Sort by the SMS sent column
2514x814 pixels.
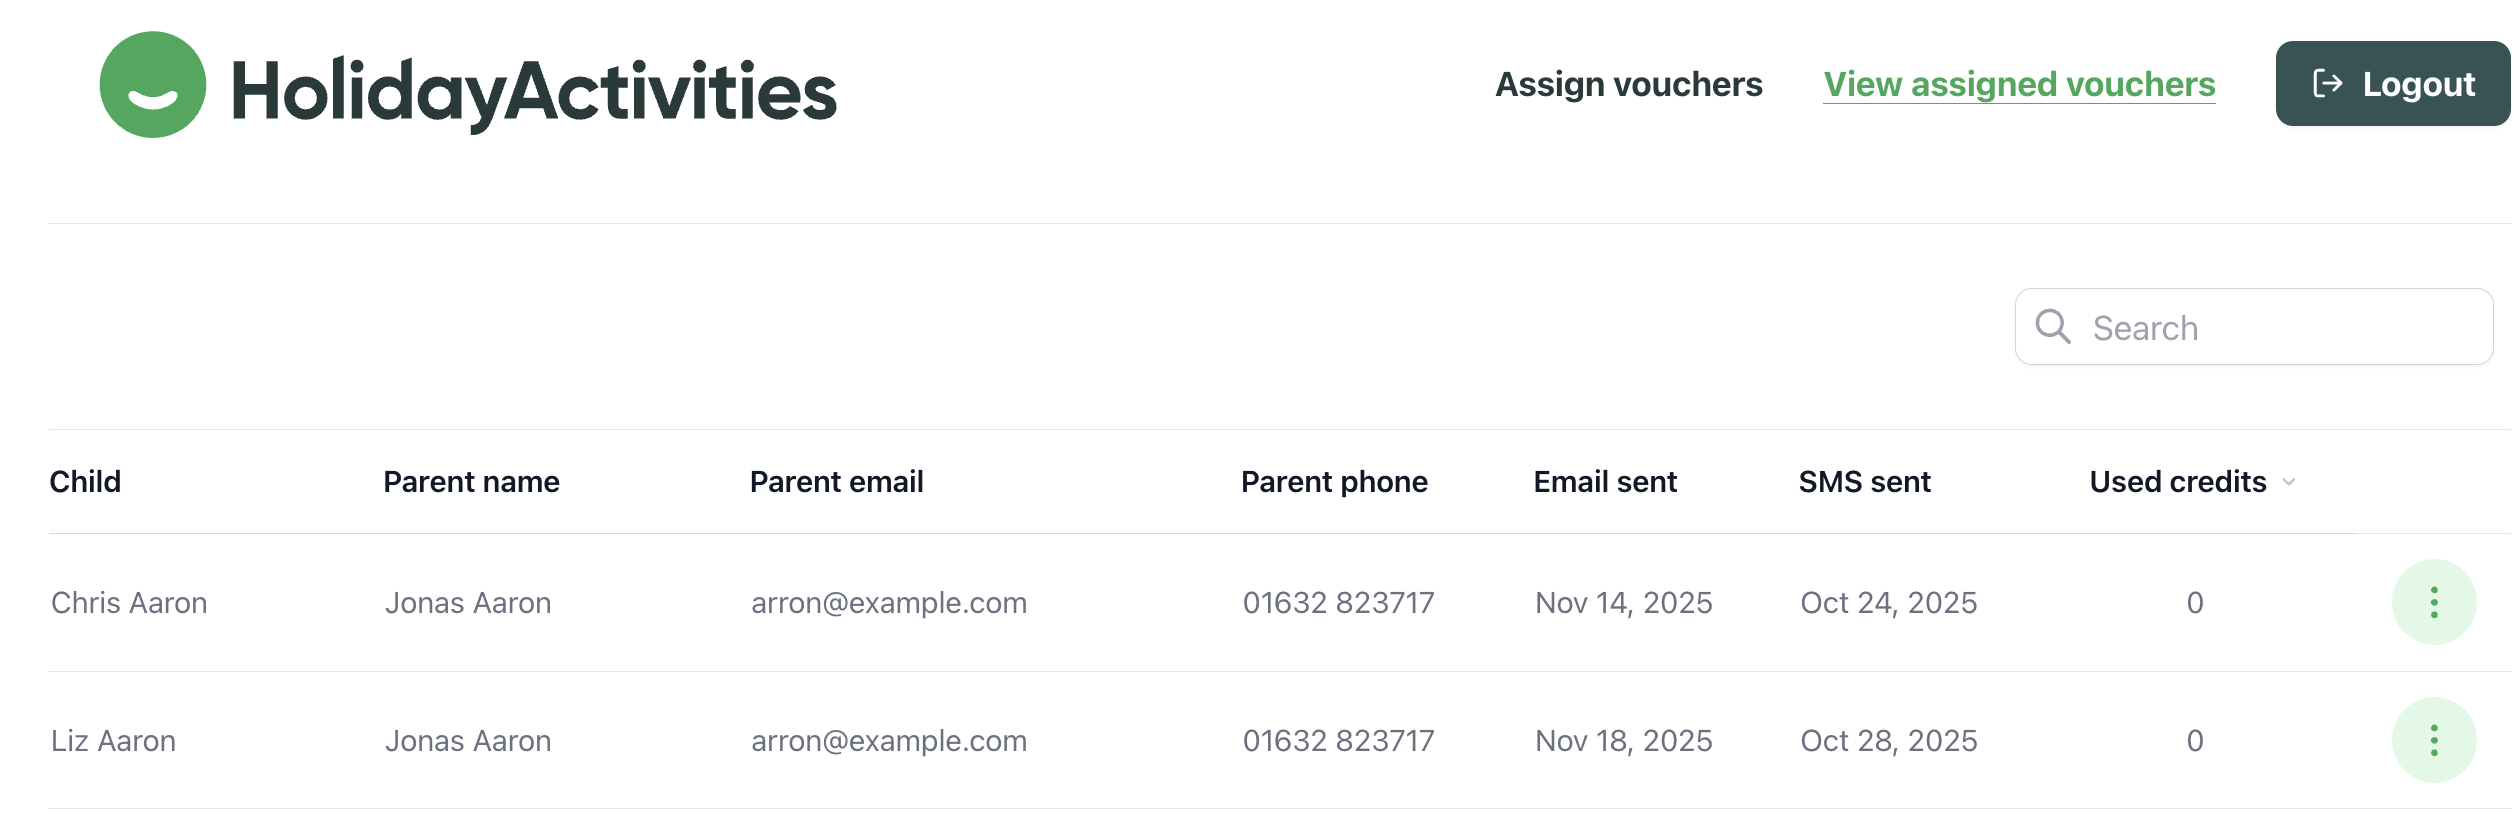coord(1864,482)
